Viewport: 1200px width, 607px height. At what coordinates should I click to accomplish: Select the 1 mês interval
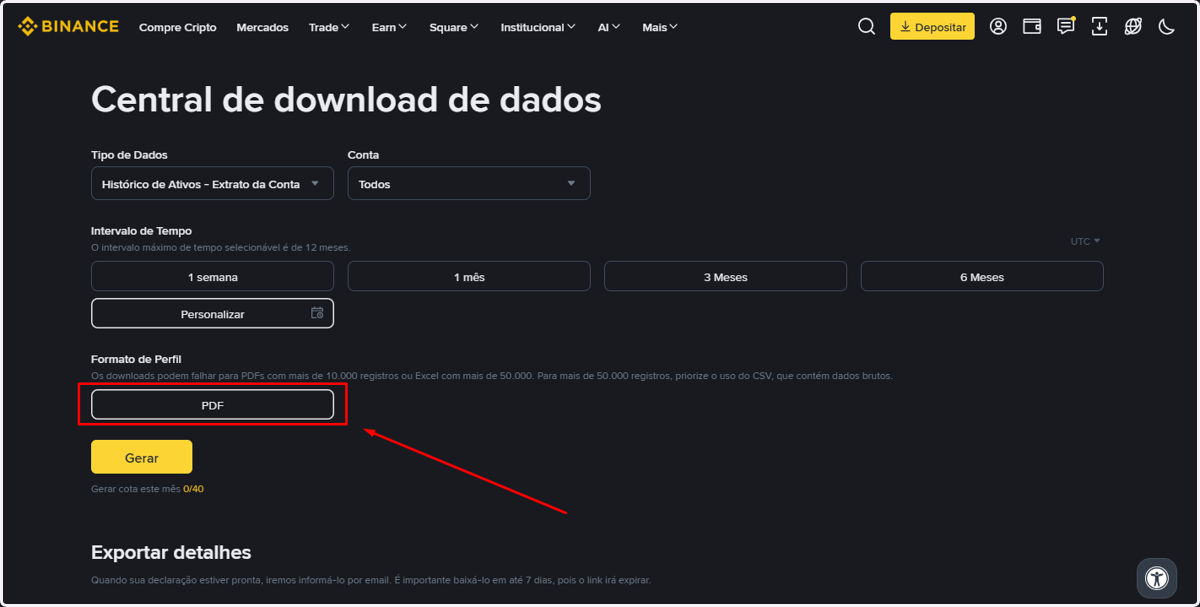click(x=469, y=277)
